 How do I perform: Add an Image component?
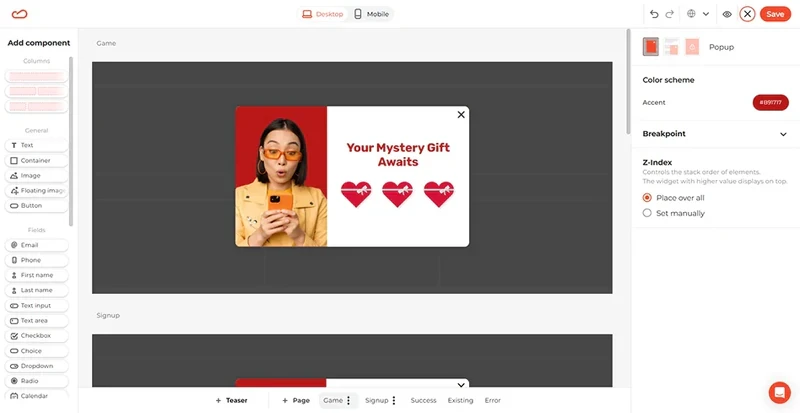(36, 176)
